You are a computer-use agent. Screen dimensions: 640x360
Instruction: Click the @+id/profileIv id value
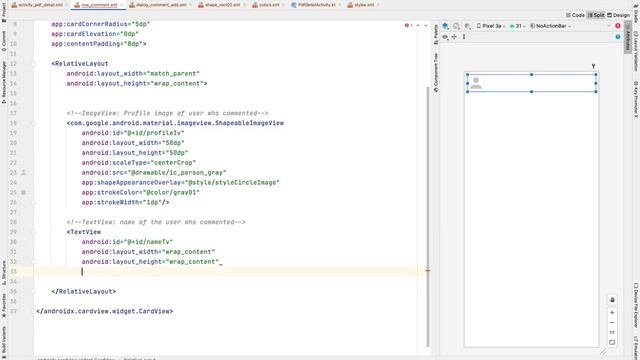coord(154,133)
